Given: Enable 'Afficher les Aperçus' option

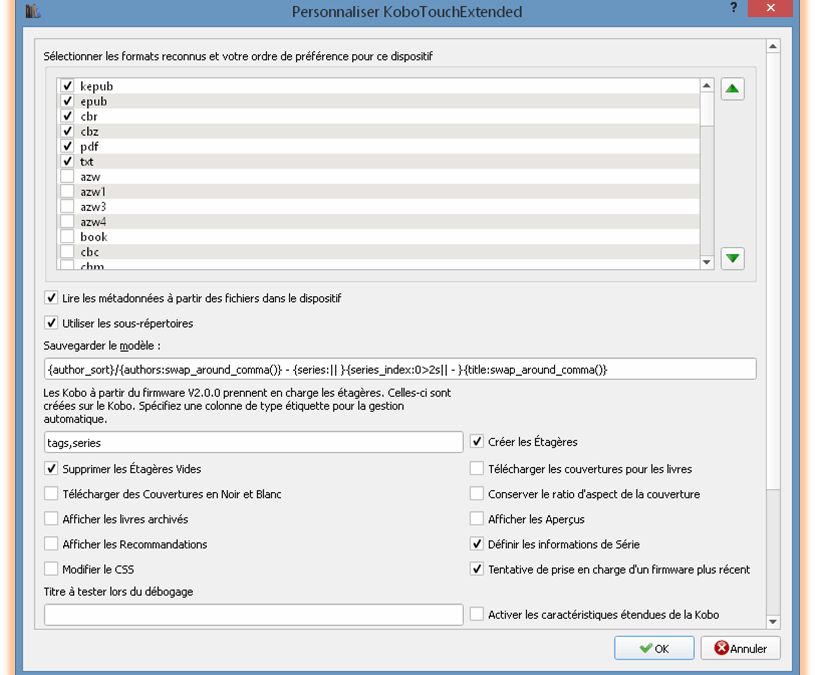Looking at the screenshot, I should [x=477, y=519].
